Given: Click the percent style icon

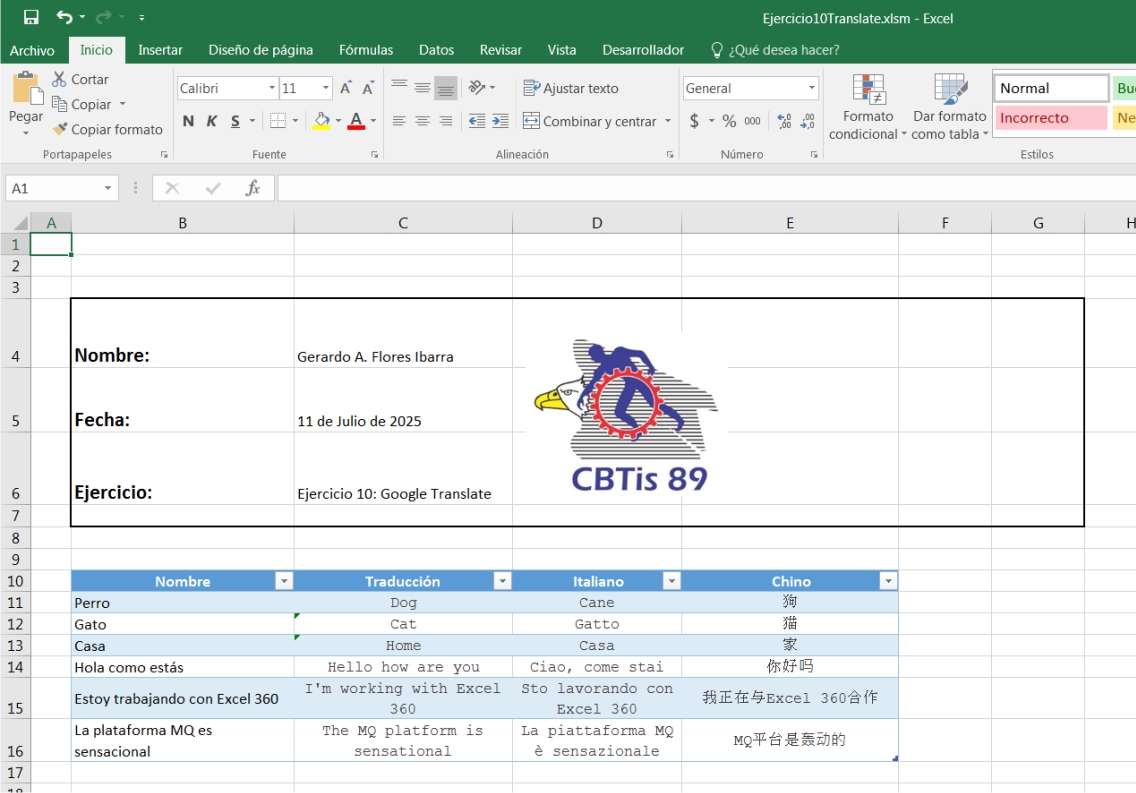Looking at the screenshot, I should tap(729, 121).
